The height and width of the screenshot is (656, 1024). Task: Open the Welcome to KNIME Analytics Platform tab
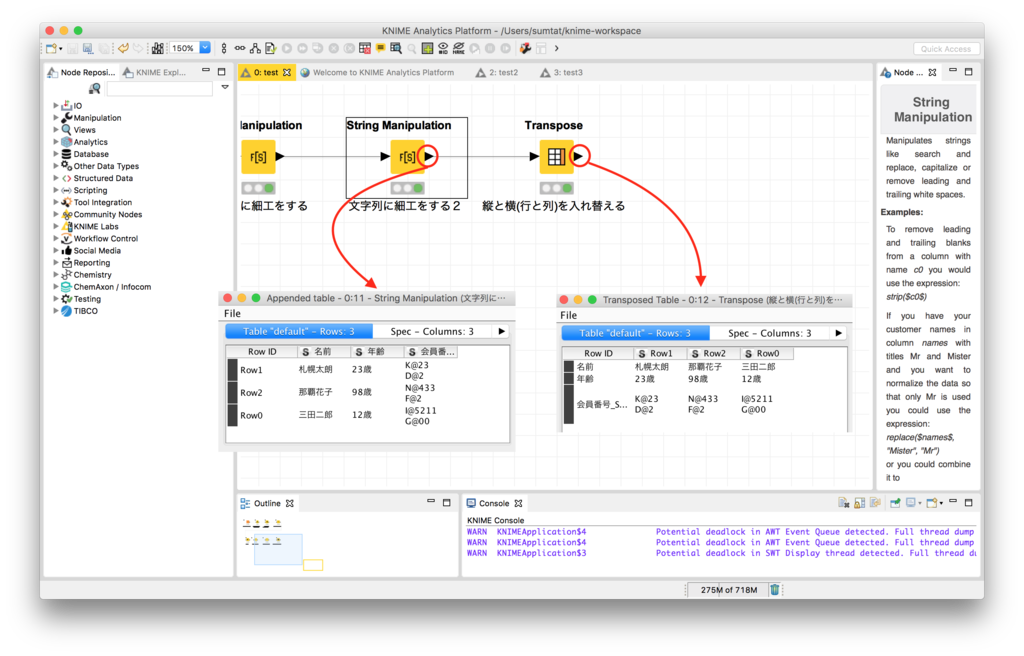(385, 72)
